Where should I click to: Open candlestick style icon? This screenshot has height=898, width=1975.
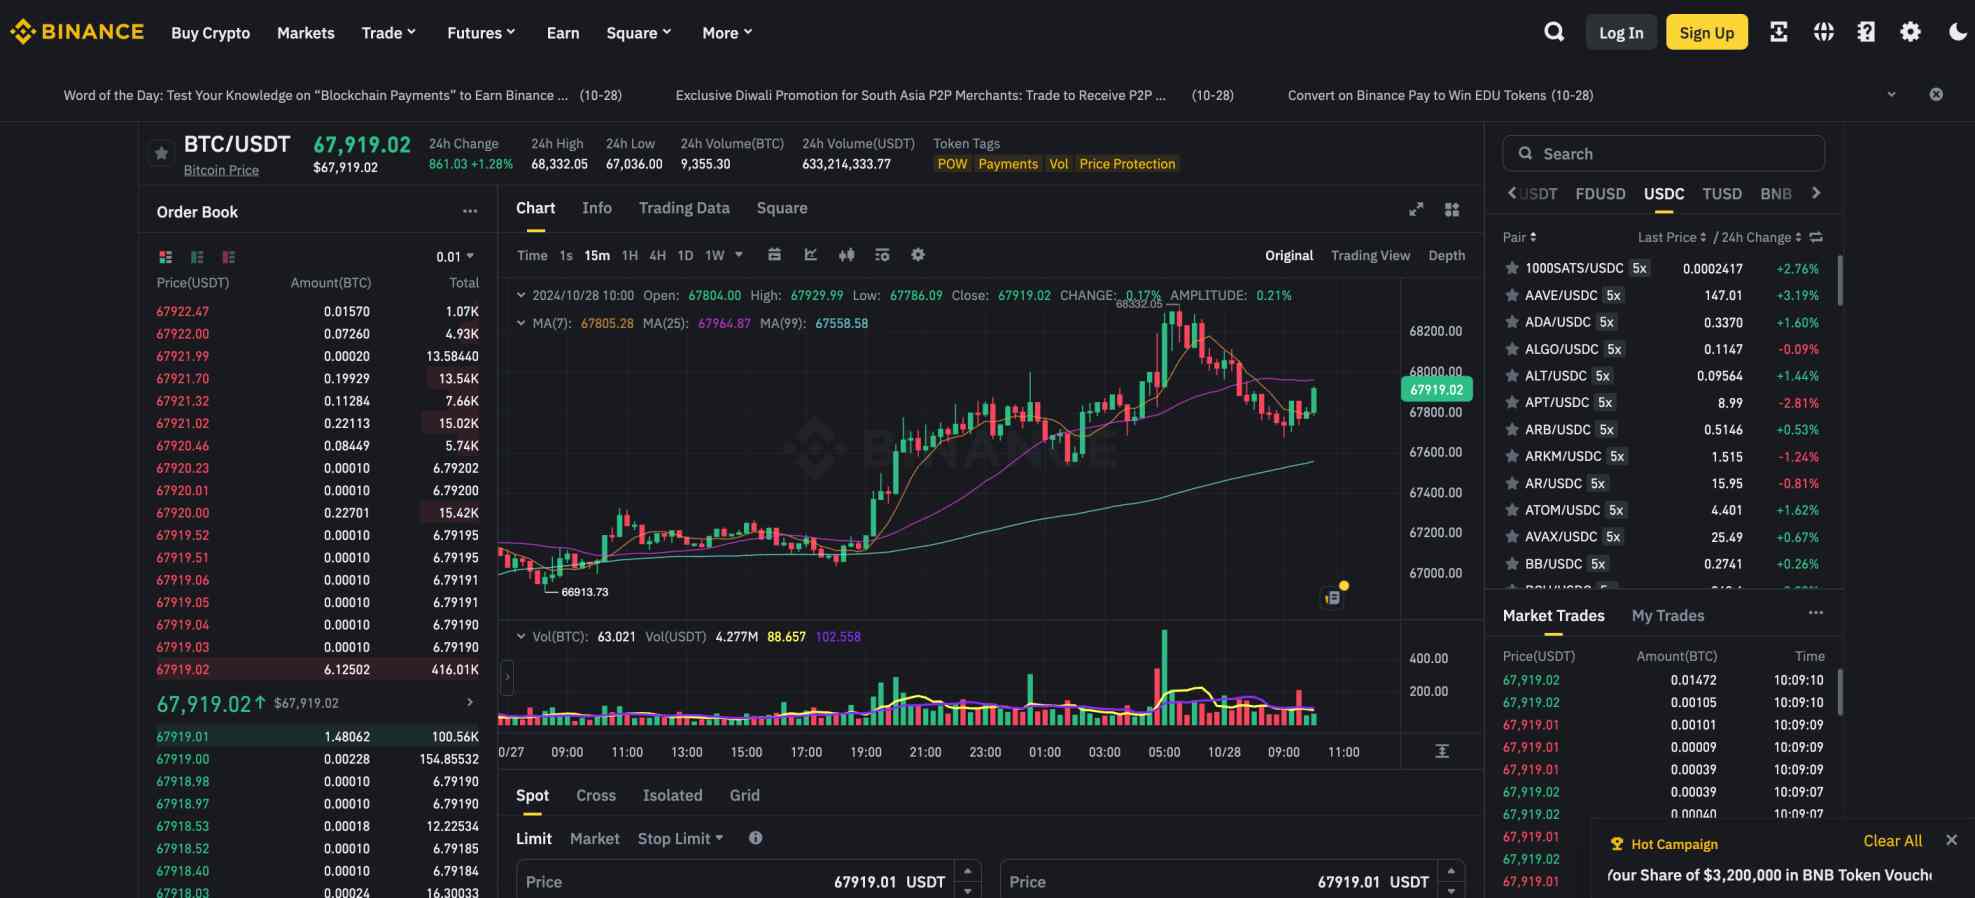pos(847,255)
